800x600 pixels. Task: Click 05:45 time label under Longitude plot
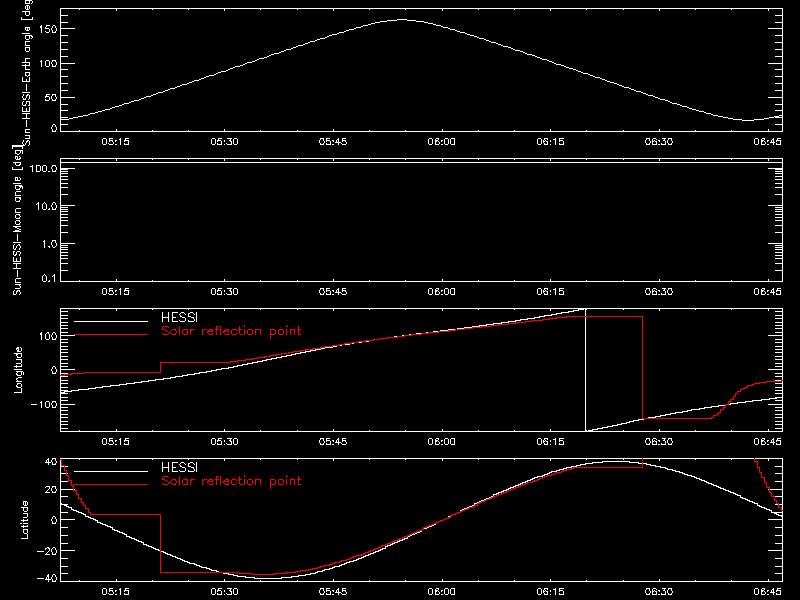coord(333,442)
